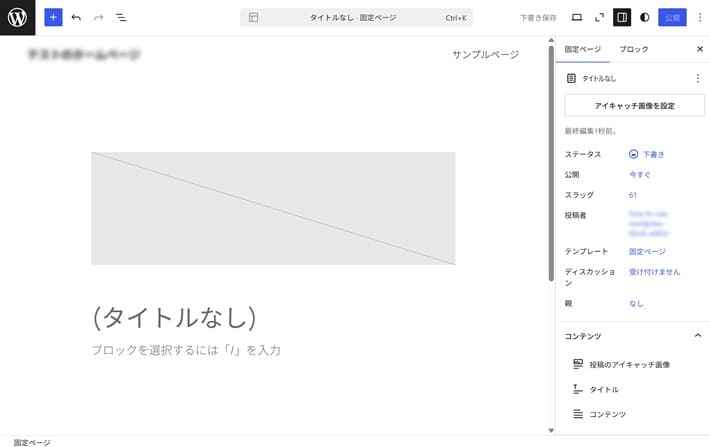Click the WordPress logo to exit editor
710x447 pixels.
click(x=17, y=17)
